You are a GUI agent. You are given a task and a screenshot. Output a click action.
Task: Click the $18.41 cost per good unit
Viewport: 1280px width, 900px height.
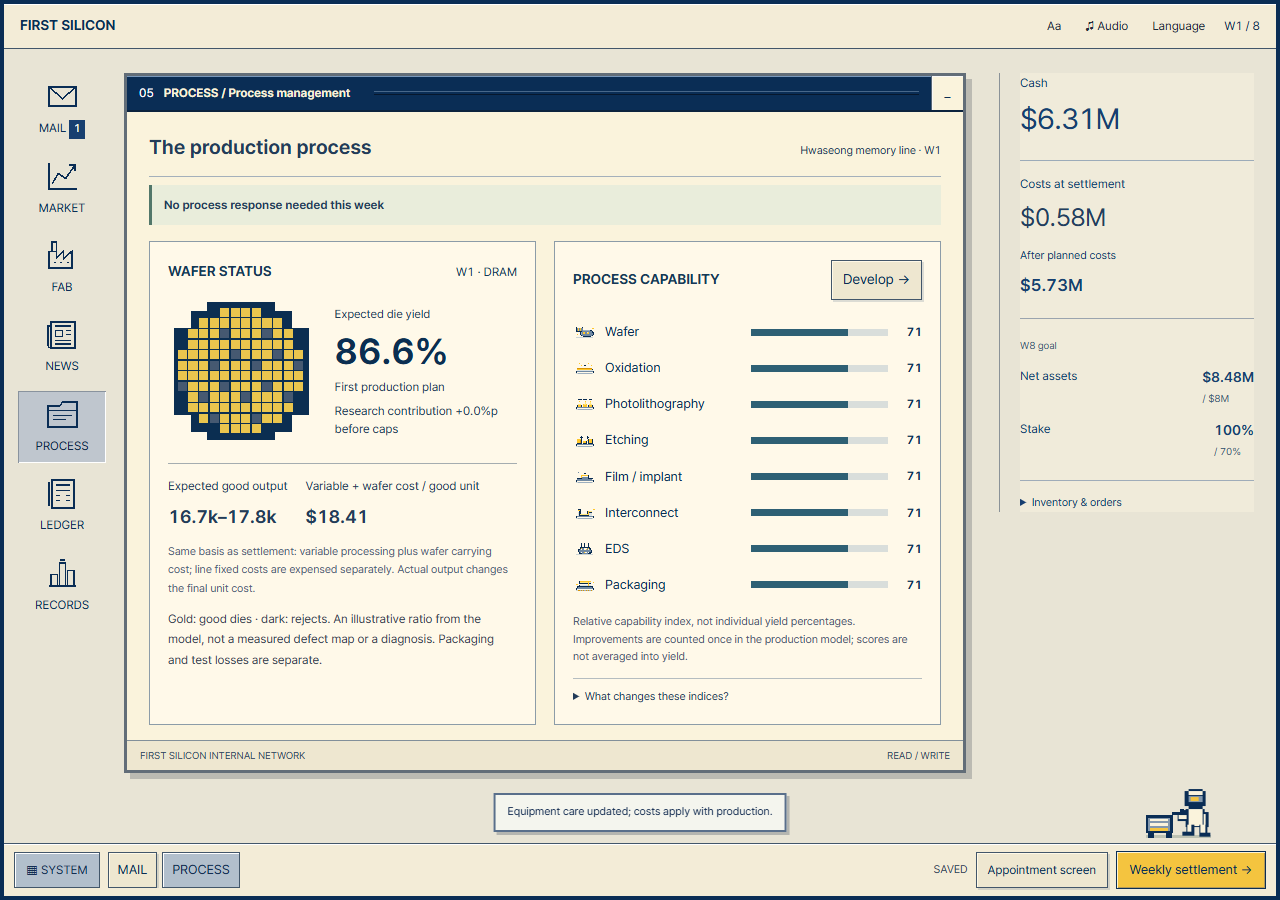(337, 517)
